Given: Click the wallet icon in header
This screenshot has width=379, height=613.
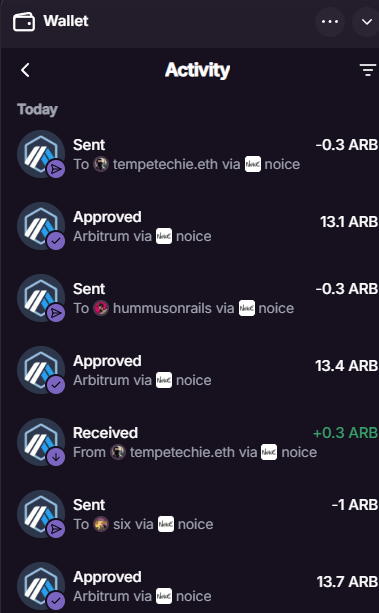Looking at the screenshot, I should 24,22.
